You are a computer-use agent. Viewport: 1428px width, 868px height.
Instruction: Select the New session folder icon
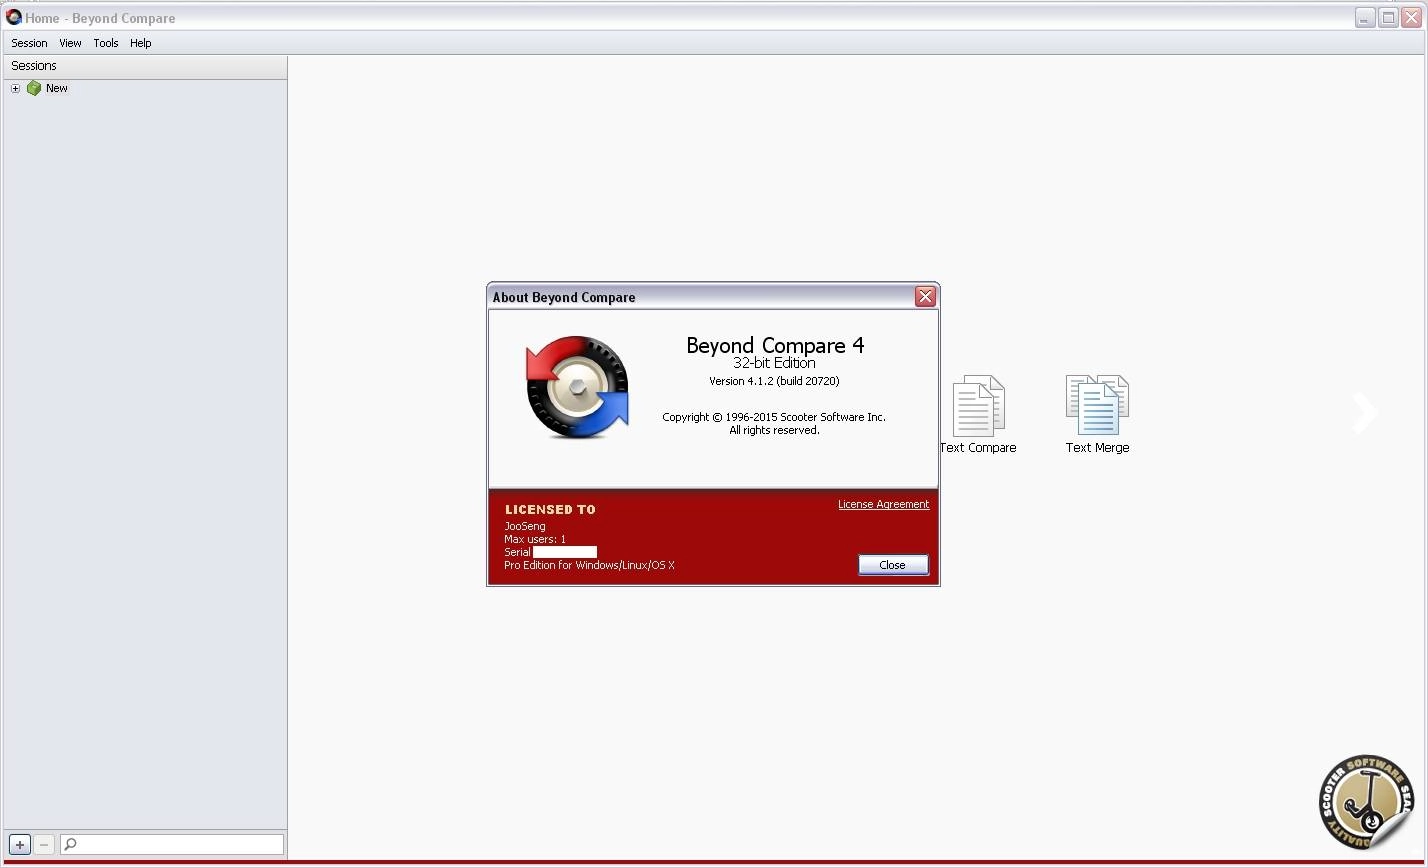coord(34,88)
